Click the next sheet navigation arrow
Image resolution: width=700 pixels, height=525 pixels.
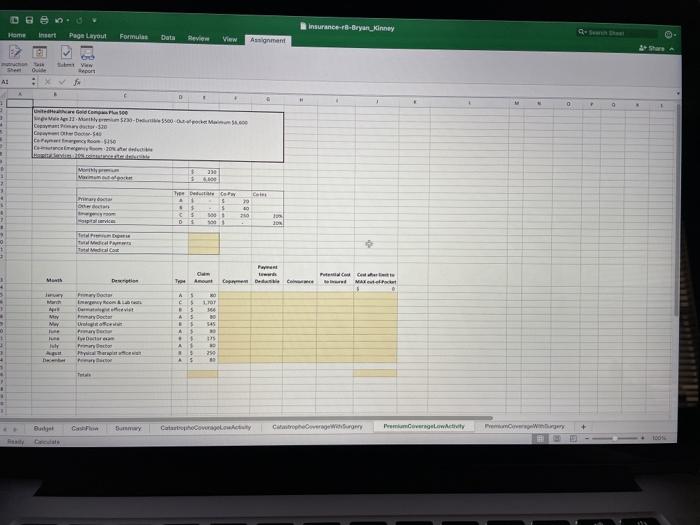click(15, 429)
